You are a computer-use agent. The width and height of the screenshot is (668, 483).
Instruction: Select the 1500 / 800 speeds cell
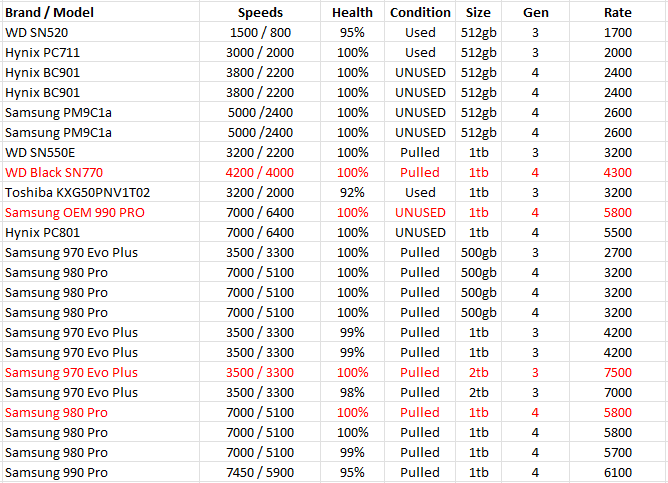pyautogui.click(x=260, y=32)
